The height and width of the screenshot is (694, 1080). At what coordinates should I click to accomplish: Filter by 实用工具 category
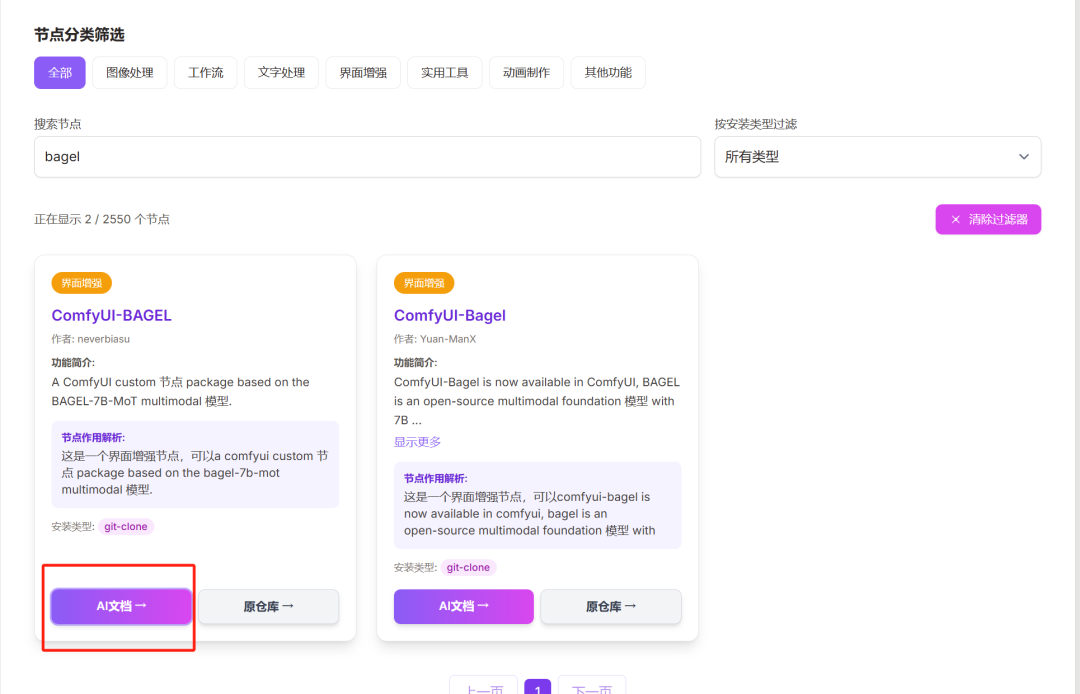click(444, 72)
